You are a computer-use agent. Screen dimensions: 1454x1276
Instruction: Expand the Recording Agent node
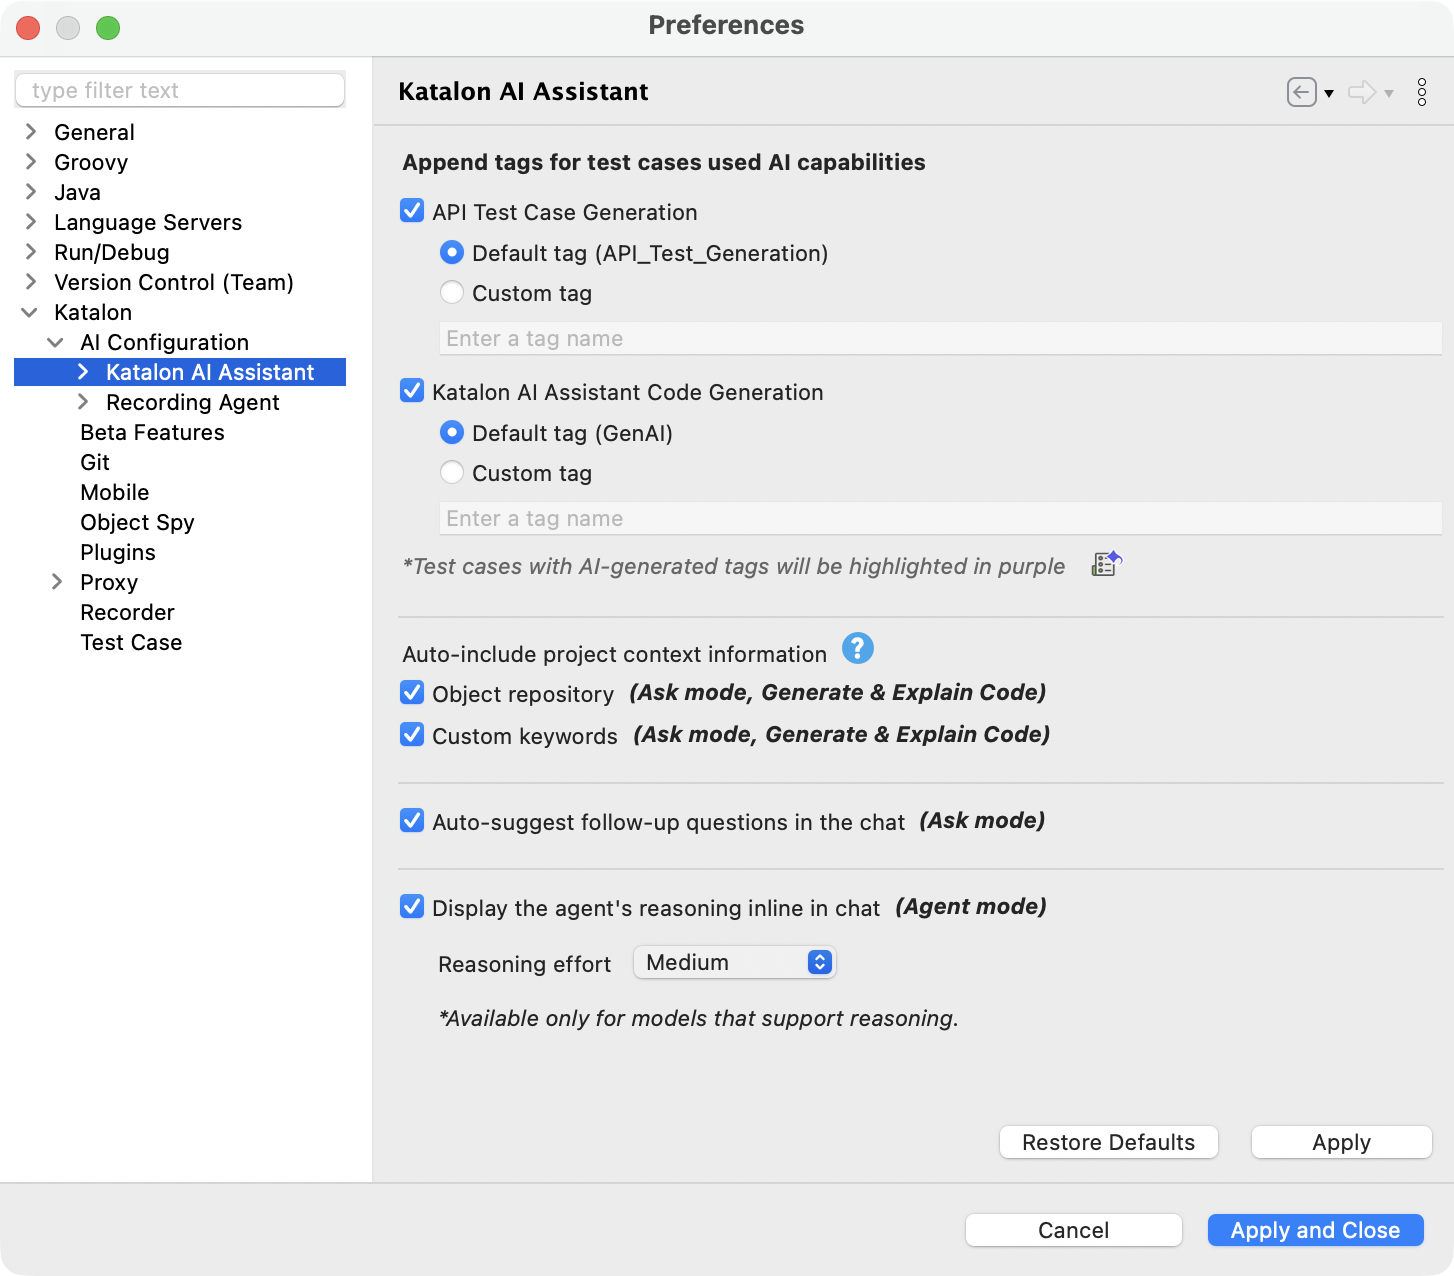click(83, 402)
